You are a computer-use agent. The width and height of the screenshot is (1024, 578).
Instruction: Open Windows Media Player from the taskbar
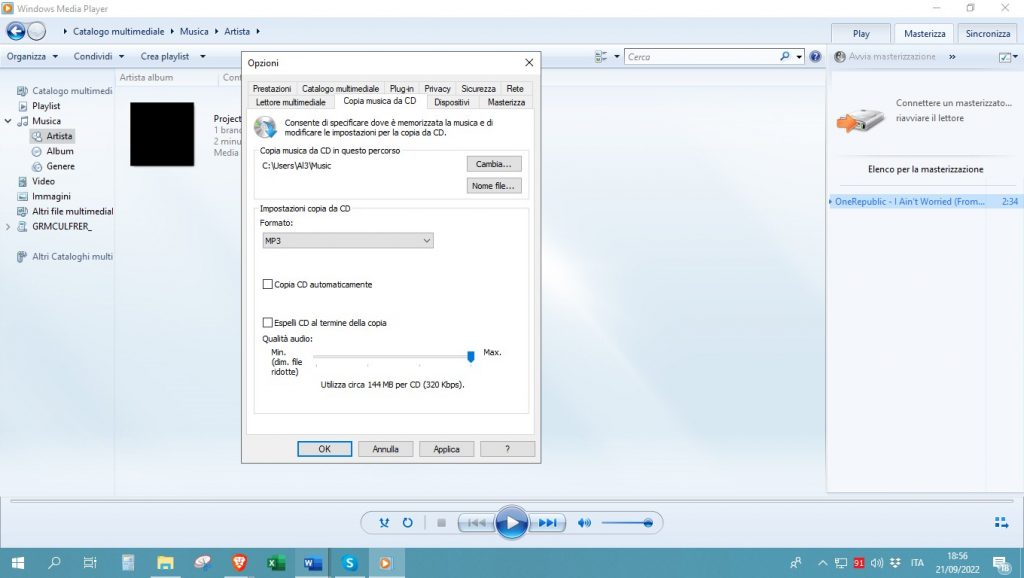click(386, 563)
